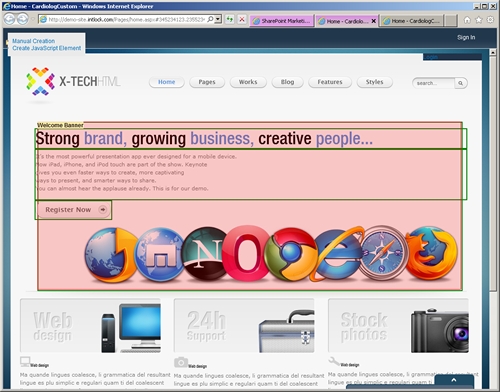Click the address bar search magnifier icon
Screen dimensions: 500x392
pos(211,19)
